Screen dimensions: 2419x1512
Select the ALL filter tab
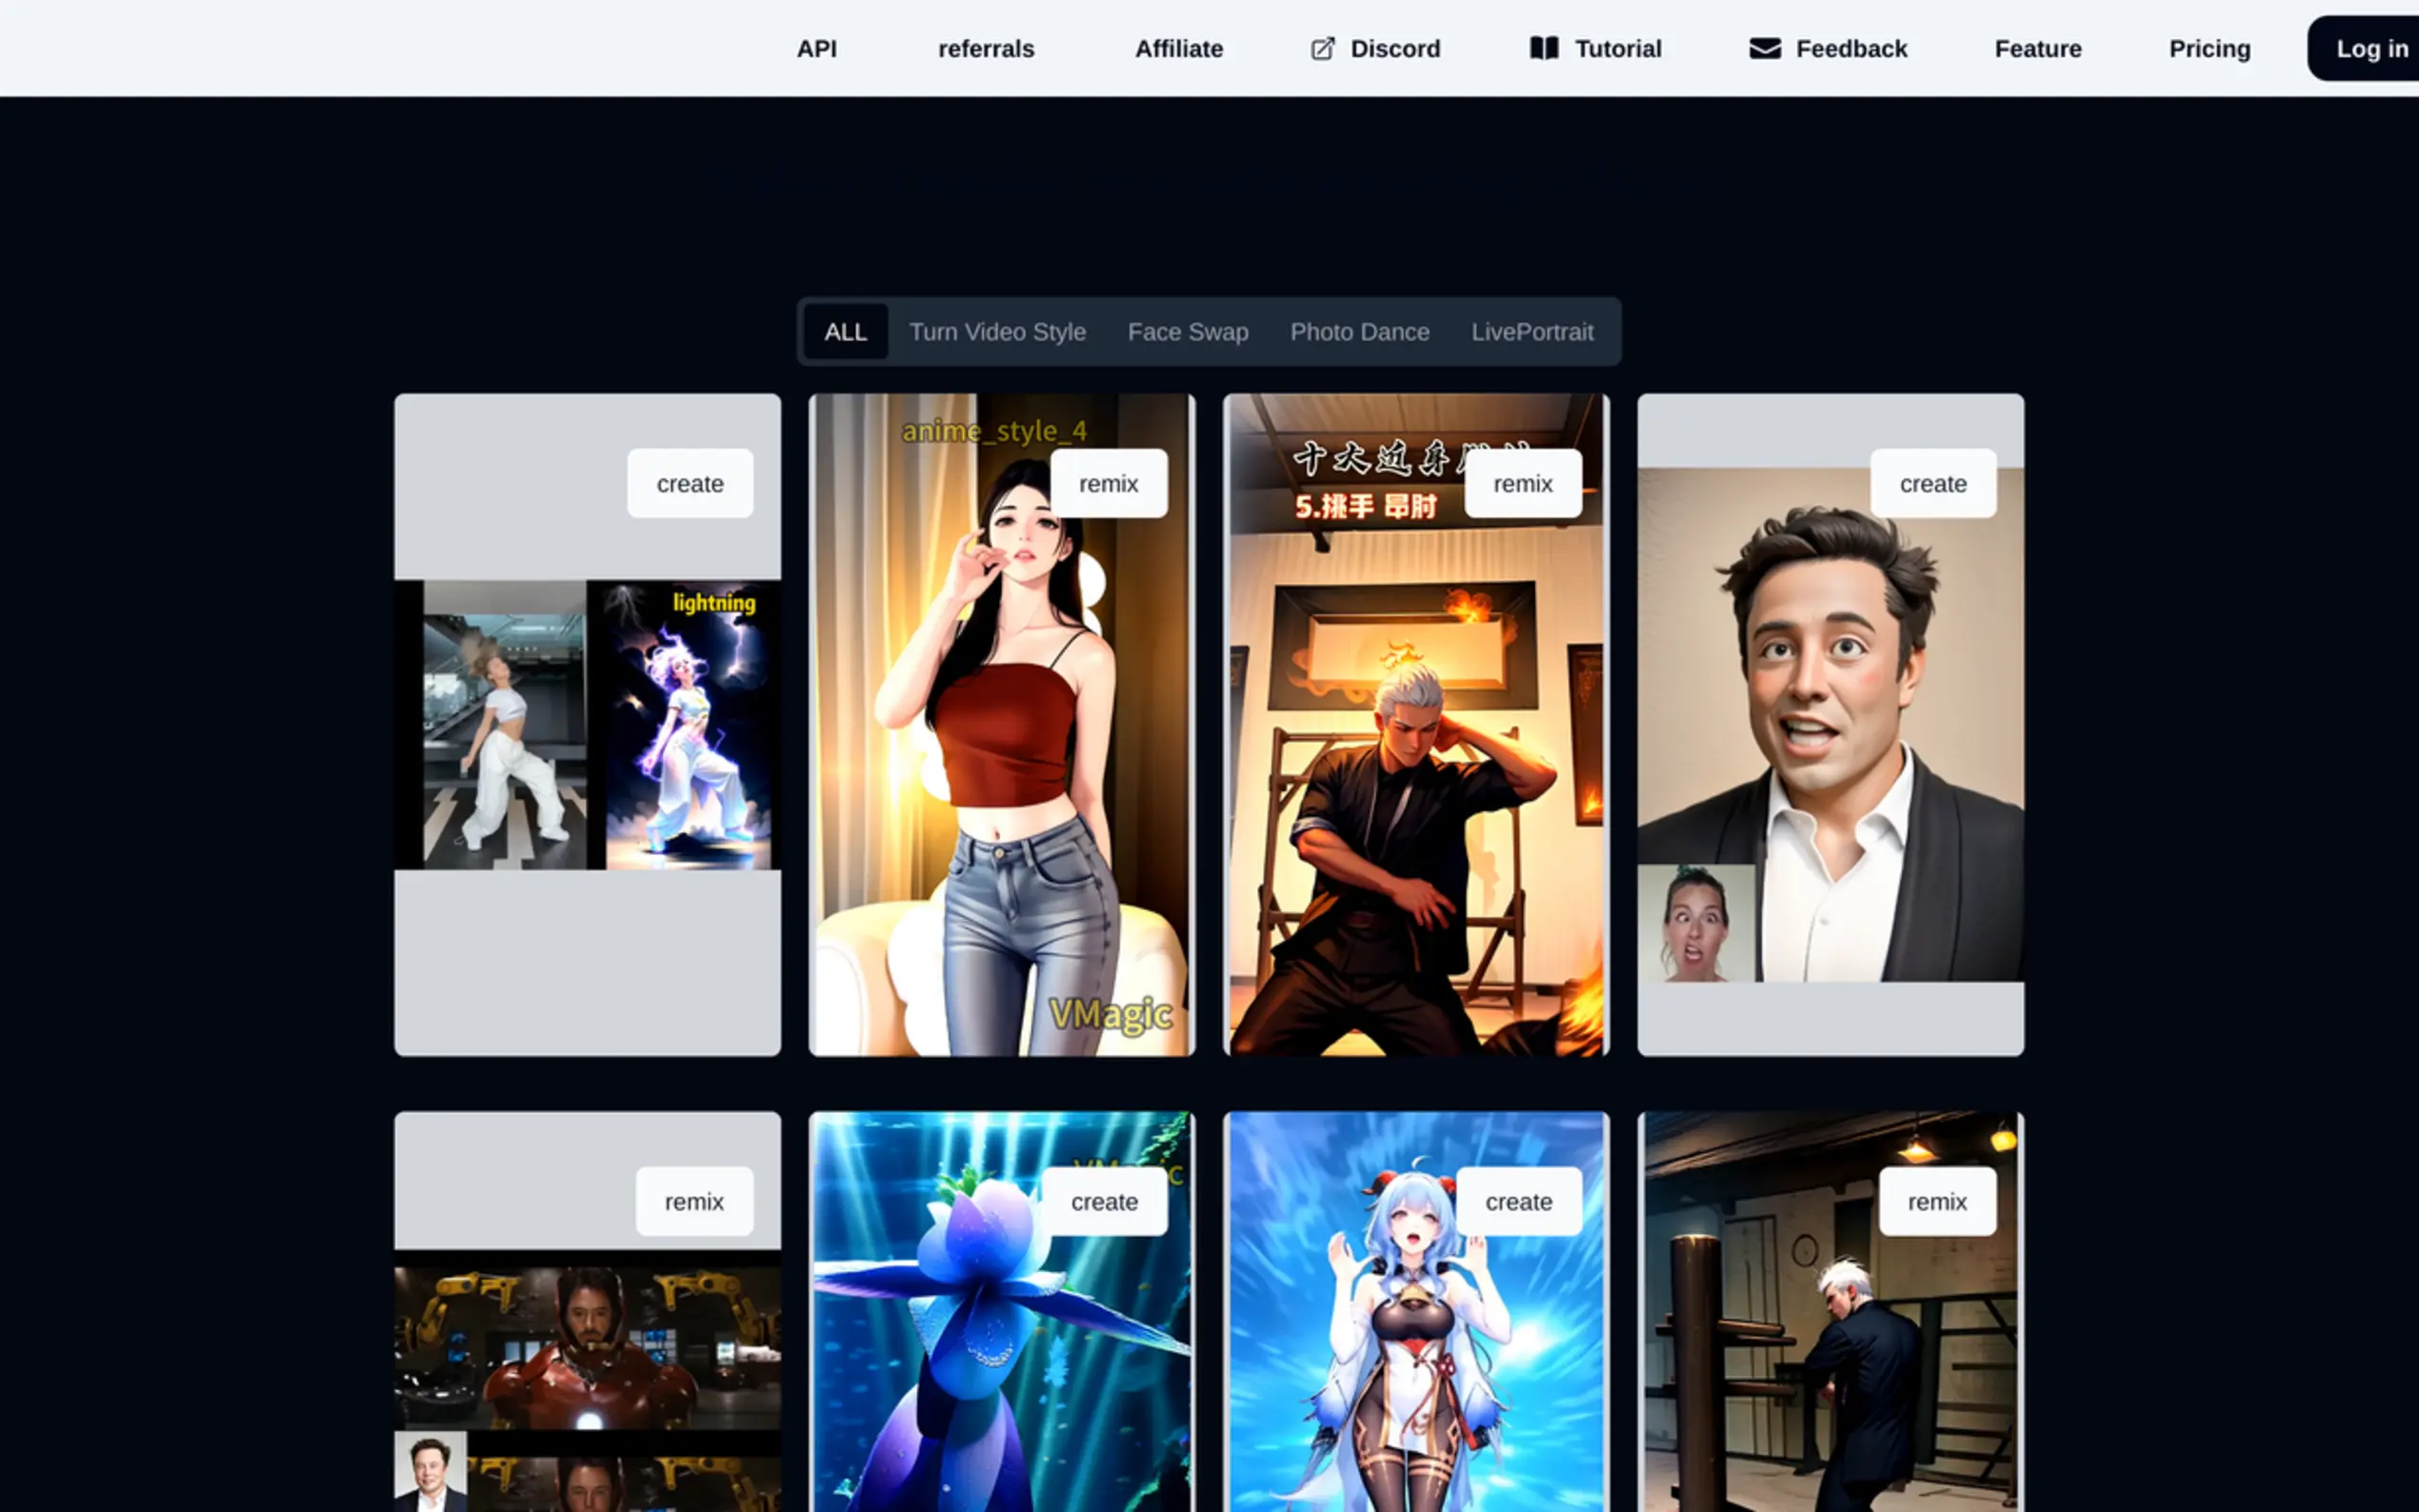[x=845, y=332]
